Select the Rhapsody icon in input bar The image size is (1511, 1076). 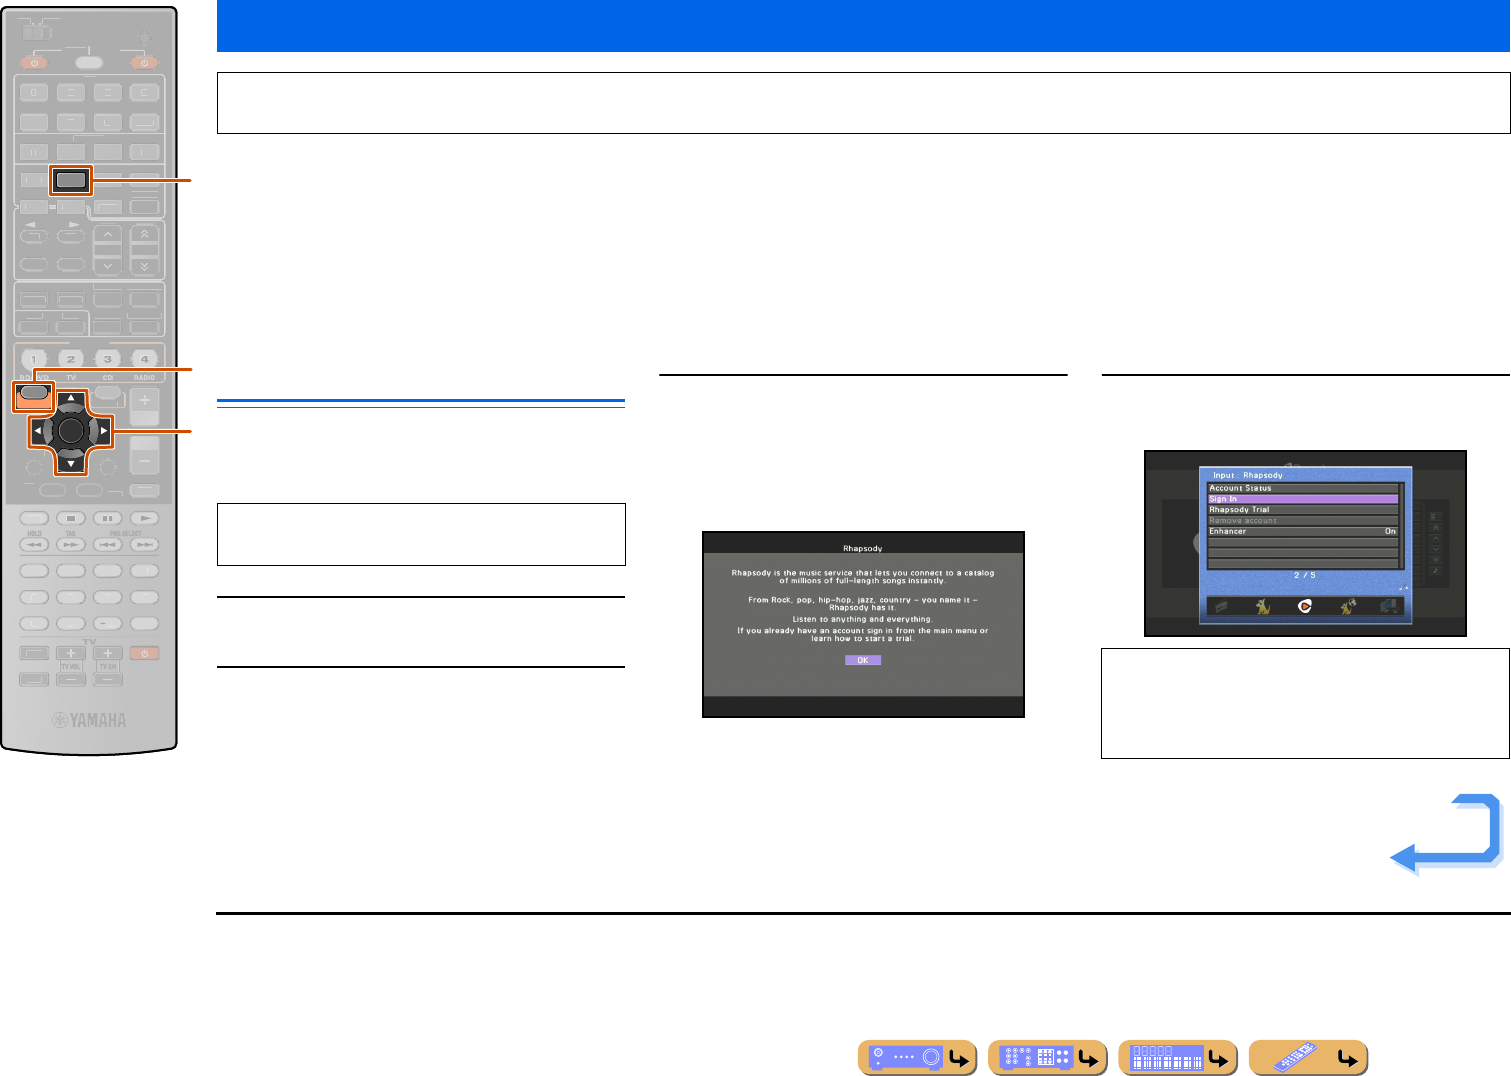pyautogui.click(x=1304, y=606)
